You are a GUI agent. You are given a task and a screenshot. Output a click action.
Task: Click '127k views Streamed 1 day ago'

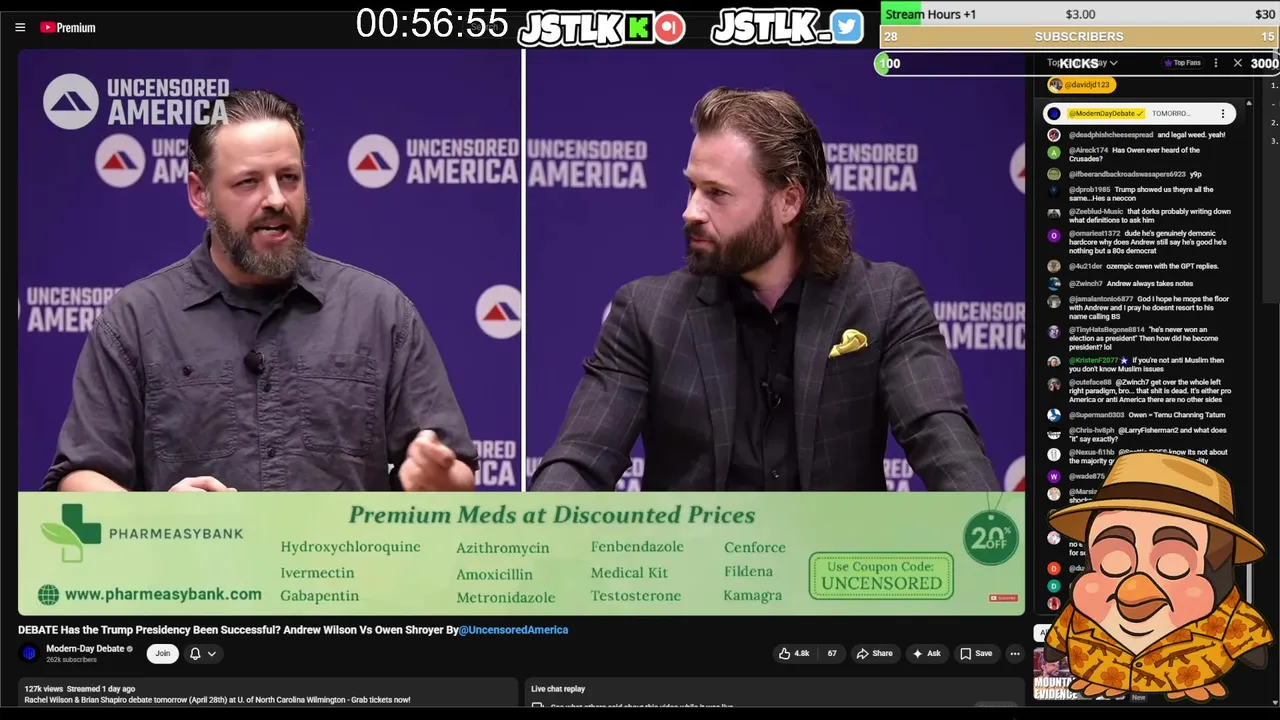pyautogui.click(x=80, y=689)
